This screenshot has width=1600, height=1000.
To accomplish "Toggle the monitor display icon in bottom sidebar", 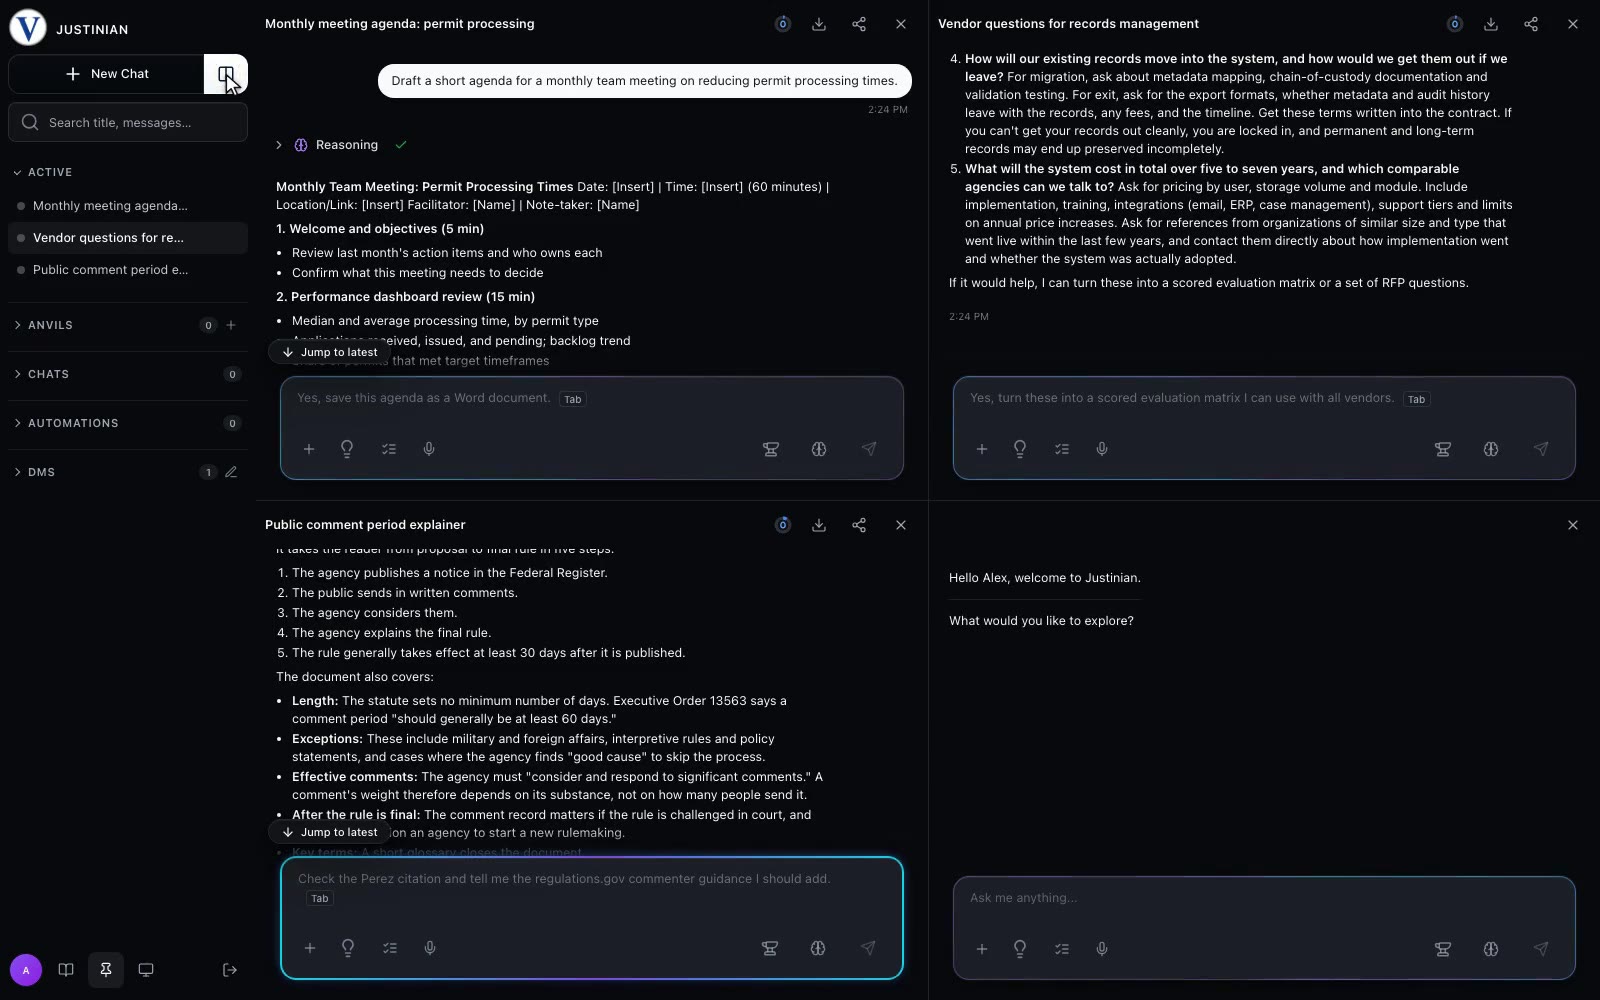I will 146,970.
